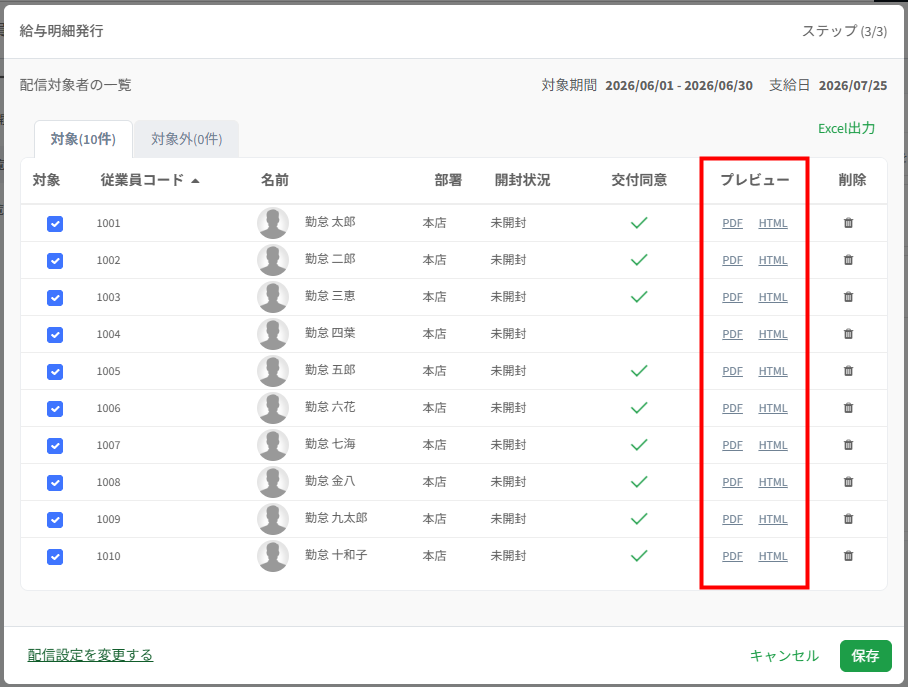
Task: Click trash icon for 勤怠 三恵
Action: click(848, 297)
